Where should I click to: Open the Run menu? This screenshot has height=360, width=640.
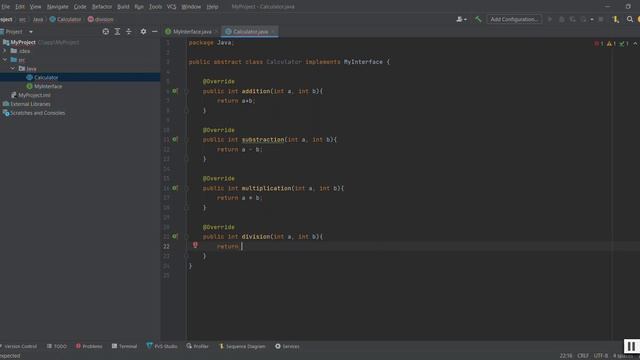coord(139,7)
